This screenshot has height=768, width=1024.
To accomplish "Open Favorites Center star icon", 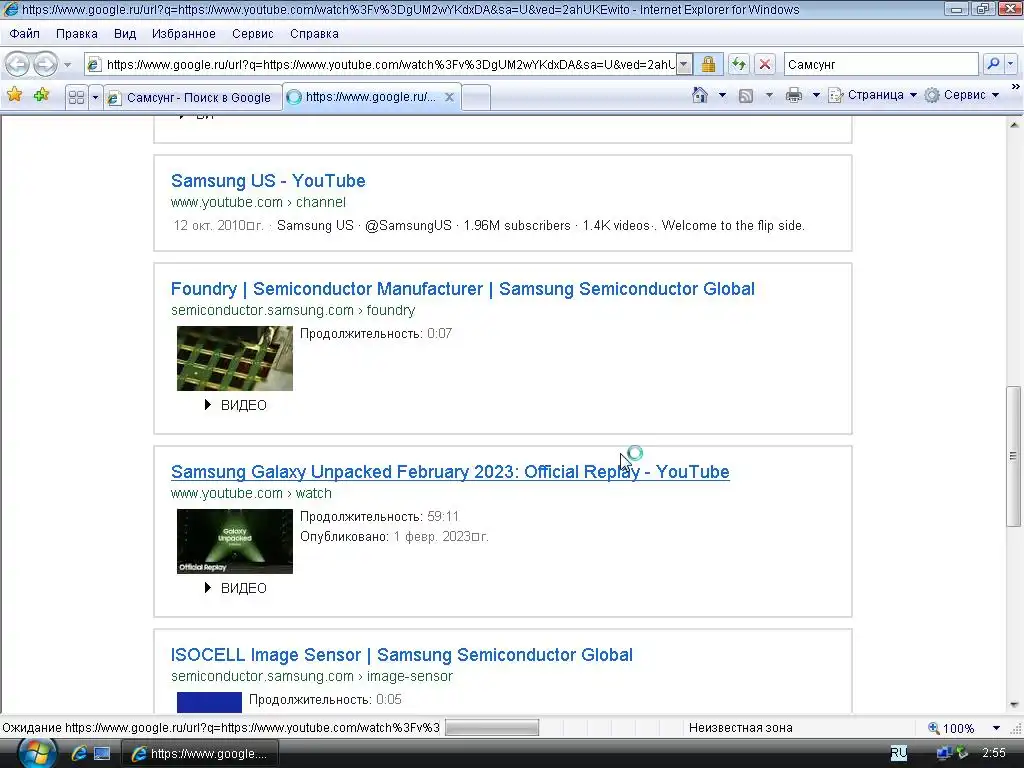I will point(14,95).
